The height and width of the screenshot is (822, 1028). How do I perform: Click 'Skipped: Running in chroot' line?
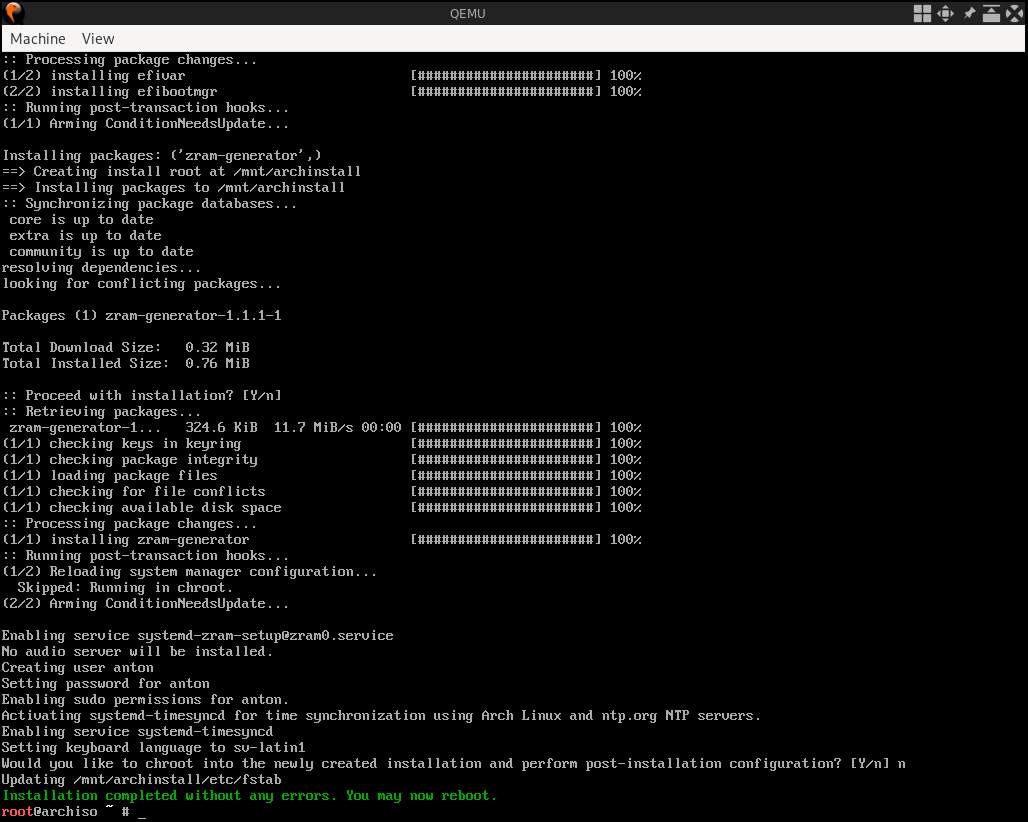pyautogui.click(x=125, y=587)
